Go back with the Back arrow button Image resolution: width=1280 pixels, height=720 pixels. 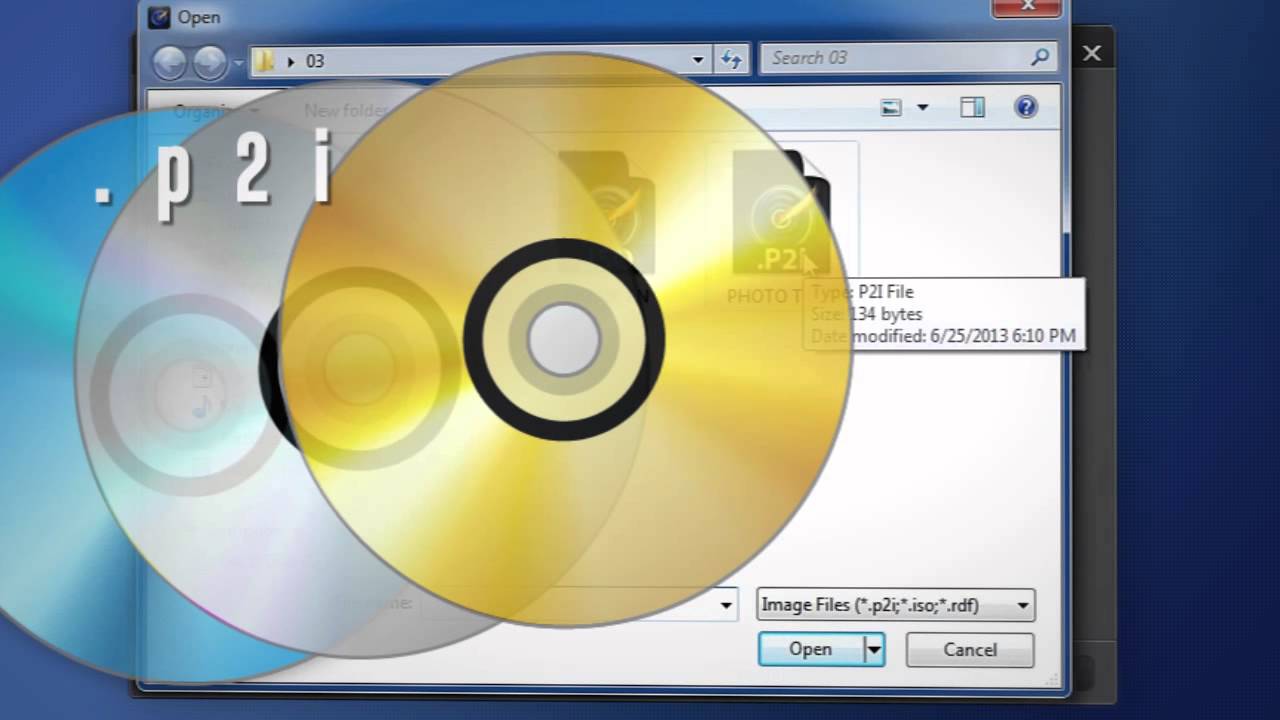[170, 63]
